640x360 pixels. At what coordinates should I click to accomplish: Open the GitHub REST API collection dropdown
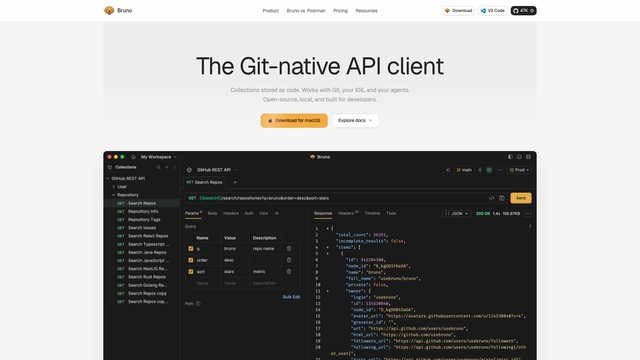(217, 170)
